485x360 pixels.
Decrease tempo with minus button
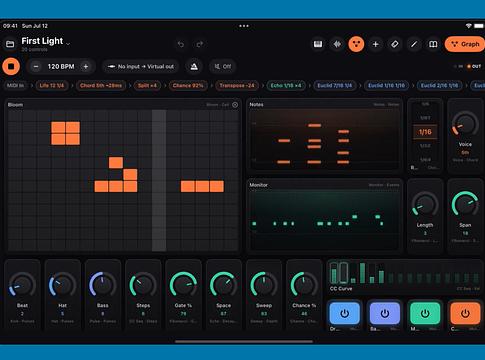(x=36, y=67)
